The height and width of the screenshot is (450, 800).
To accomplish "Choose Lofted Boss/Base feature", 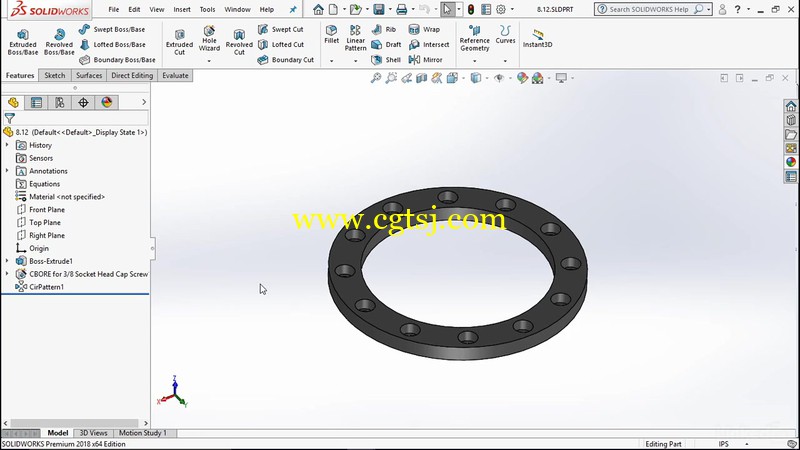I will pos(113,45).
